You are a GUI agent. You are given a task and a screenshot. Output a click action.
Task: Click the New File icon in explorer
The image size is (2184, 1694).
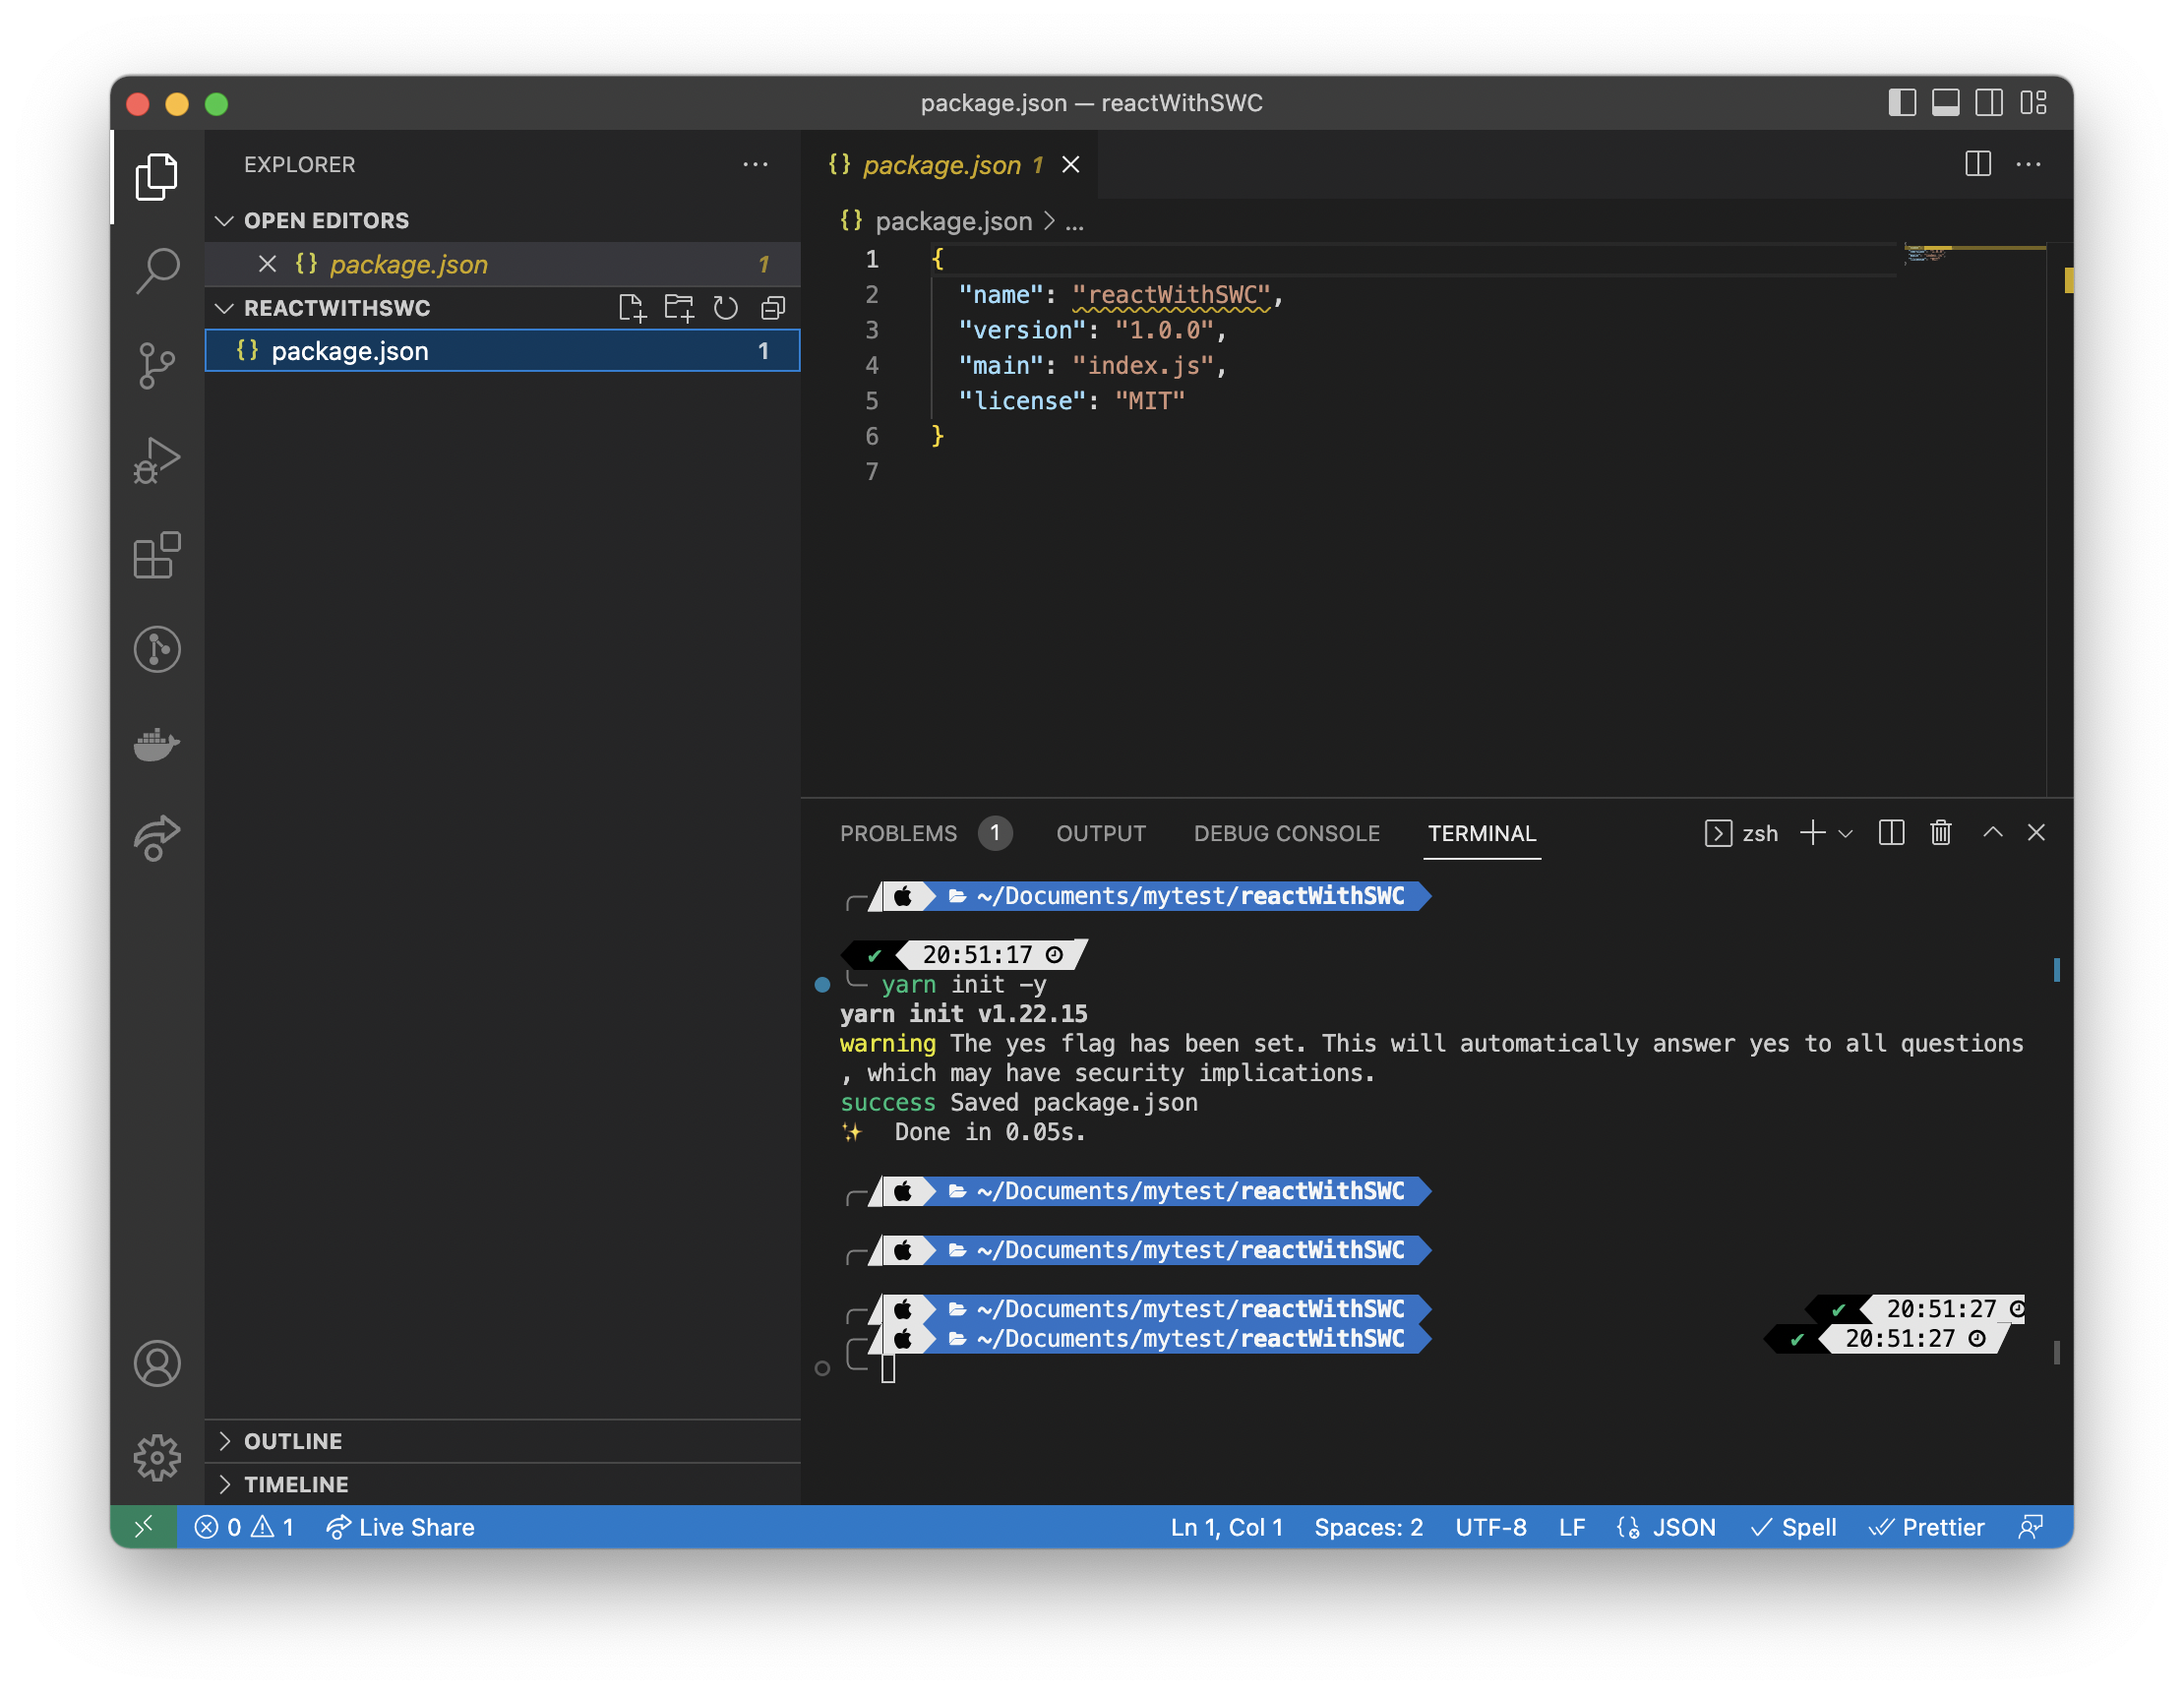[632, 308]
